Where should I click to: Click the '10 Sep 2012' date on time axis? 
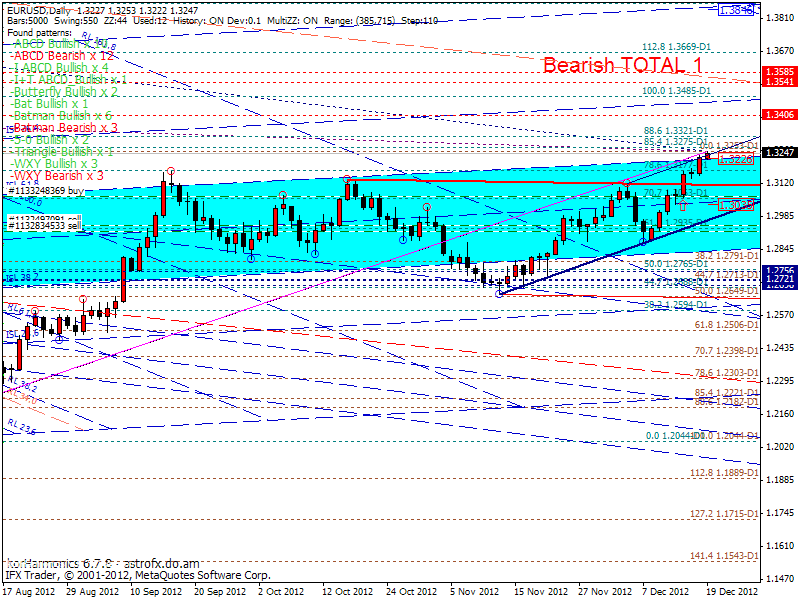[150, 591]
